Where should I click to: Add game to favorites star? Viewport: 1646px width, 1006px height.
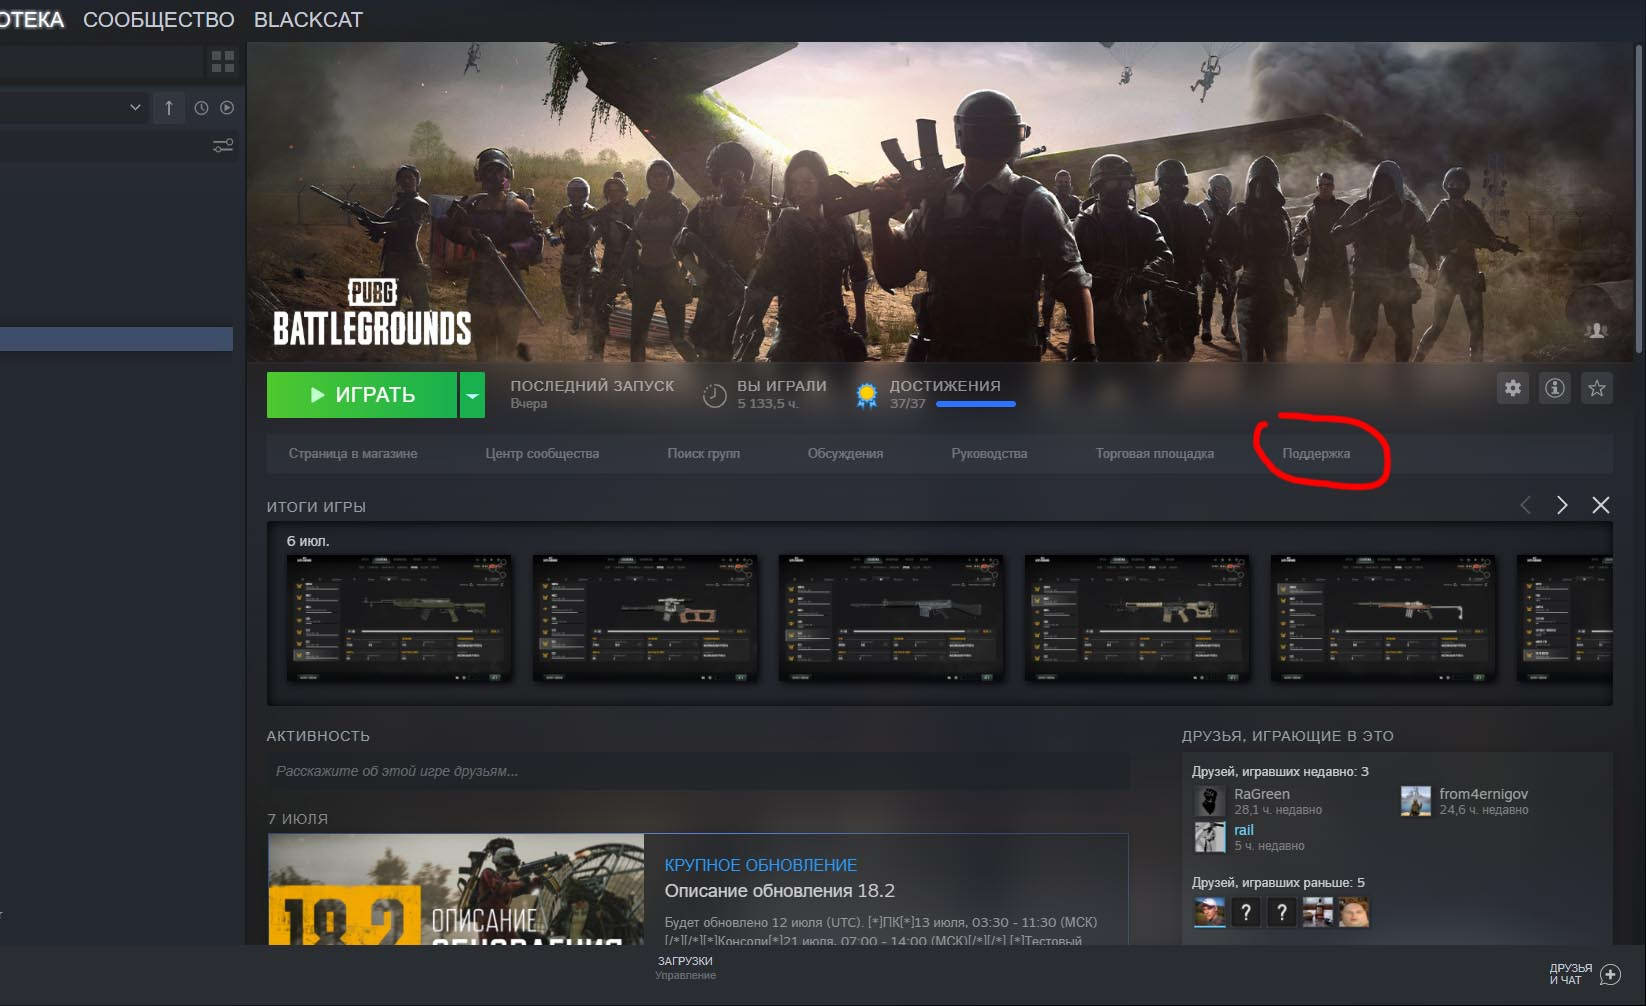click(x=1597, y=388)
